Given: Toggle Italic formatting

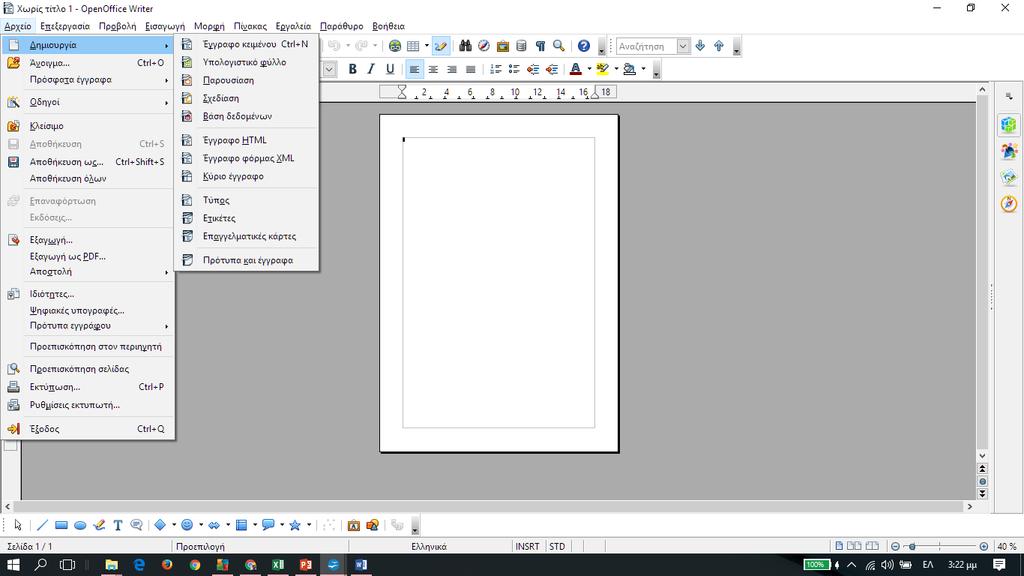Looking at the screenshot, I should point(371,69).
